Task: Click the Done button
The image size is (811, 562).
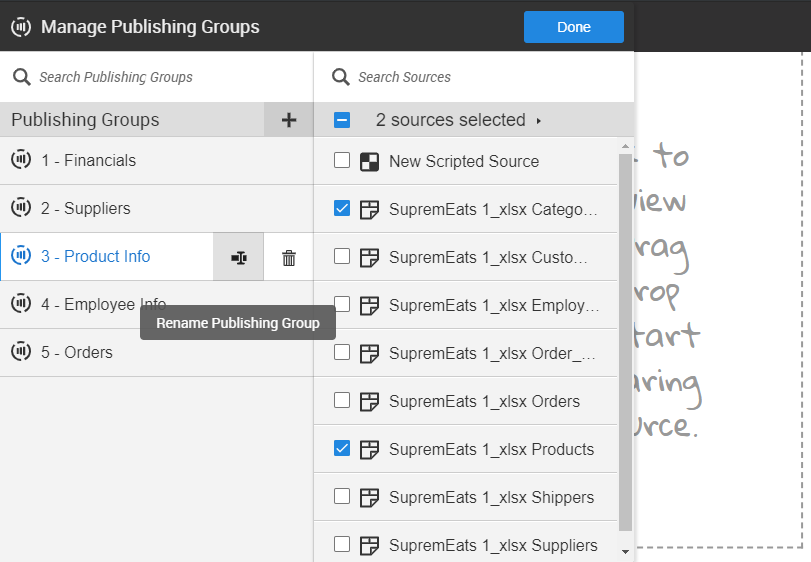Action: 573,27
